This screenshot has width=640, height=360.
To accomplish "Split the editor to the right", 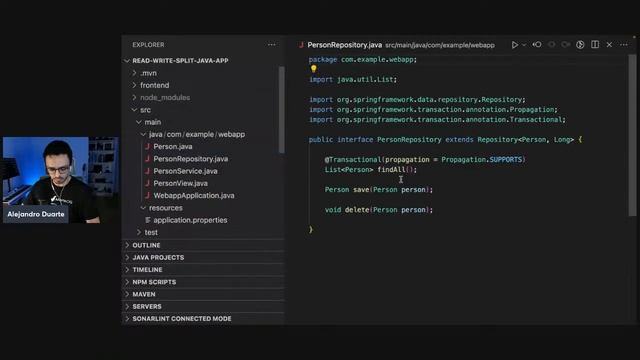I will (x=595, y=45).
